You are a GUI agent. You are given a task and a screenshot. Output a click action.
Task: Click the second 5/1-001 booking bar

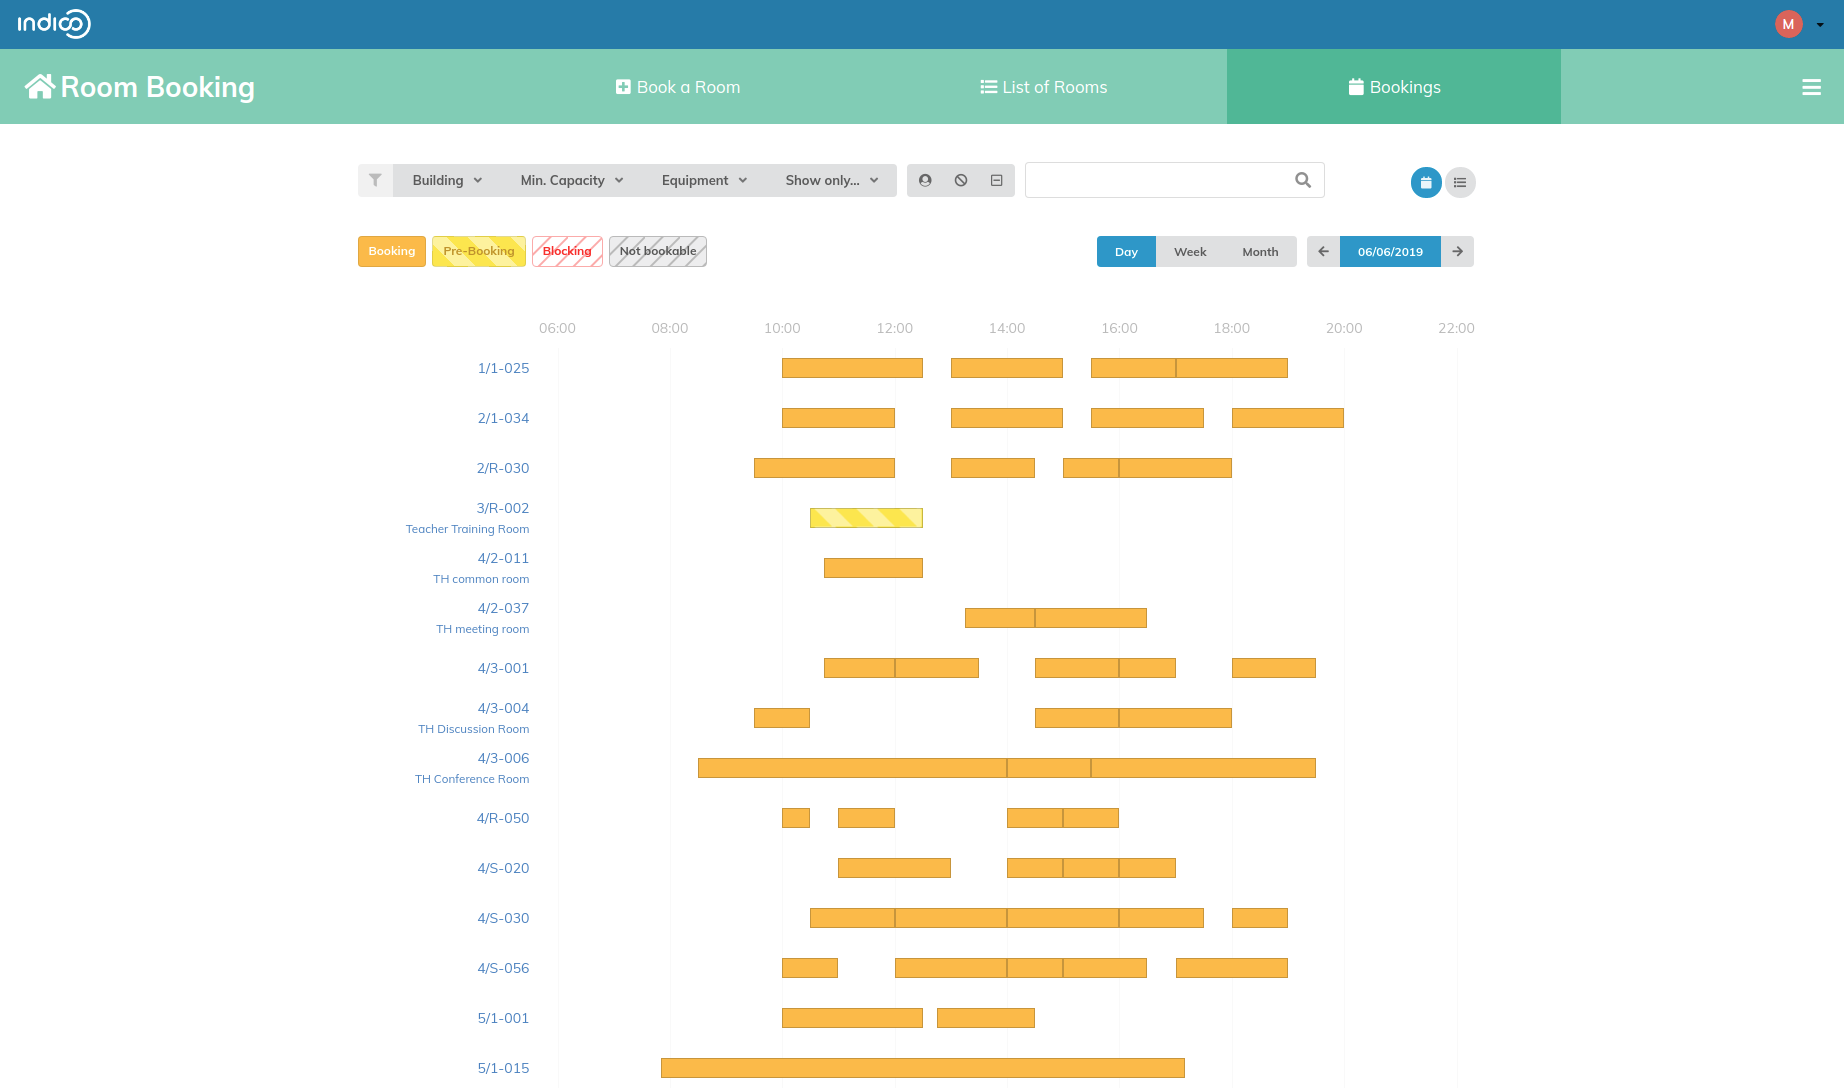pyautogui.click(x=986, y=1018)
